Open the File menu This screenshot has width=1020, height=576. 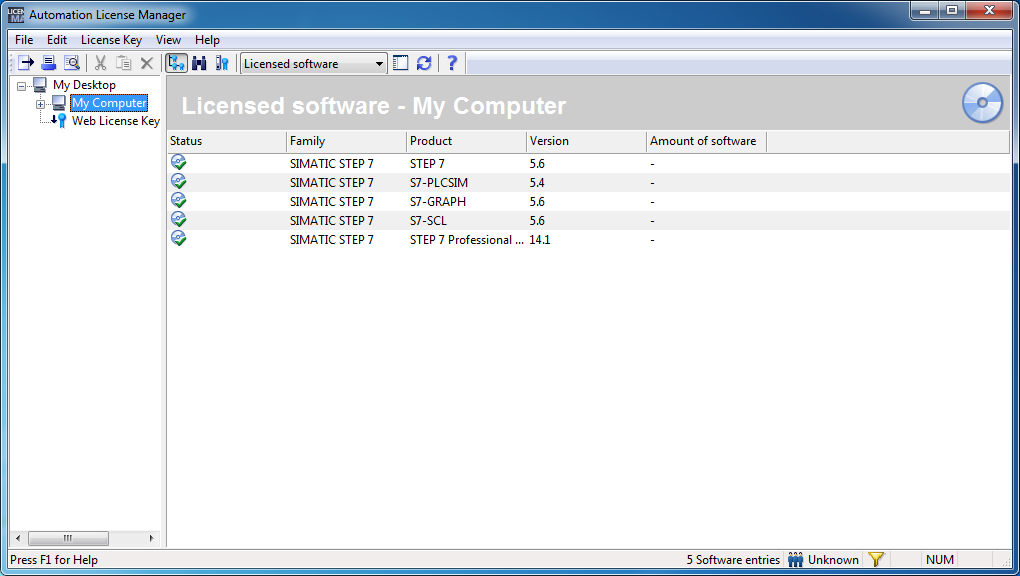click(24, 40)
